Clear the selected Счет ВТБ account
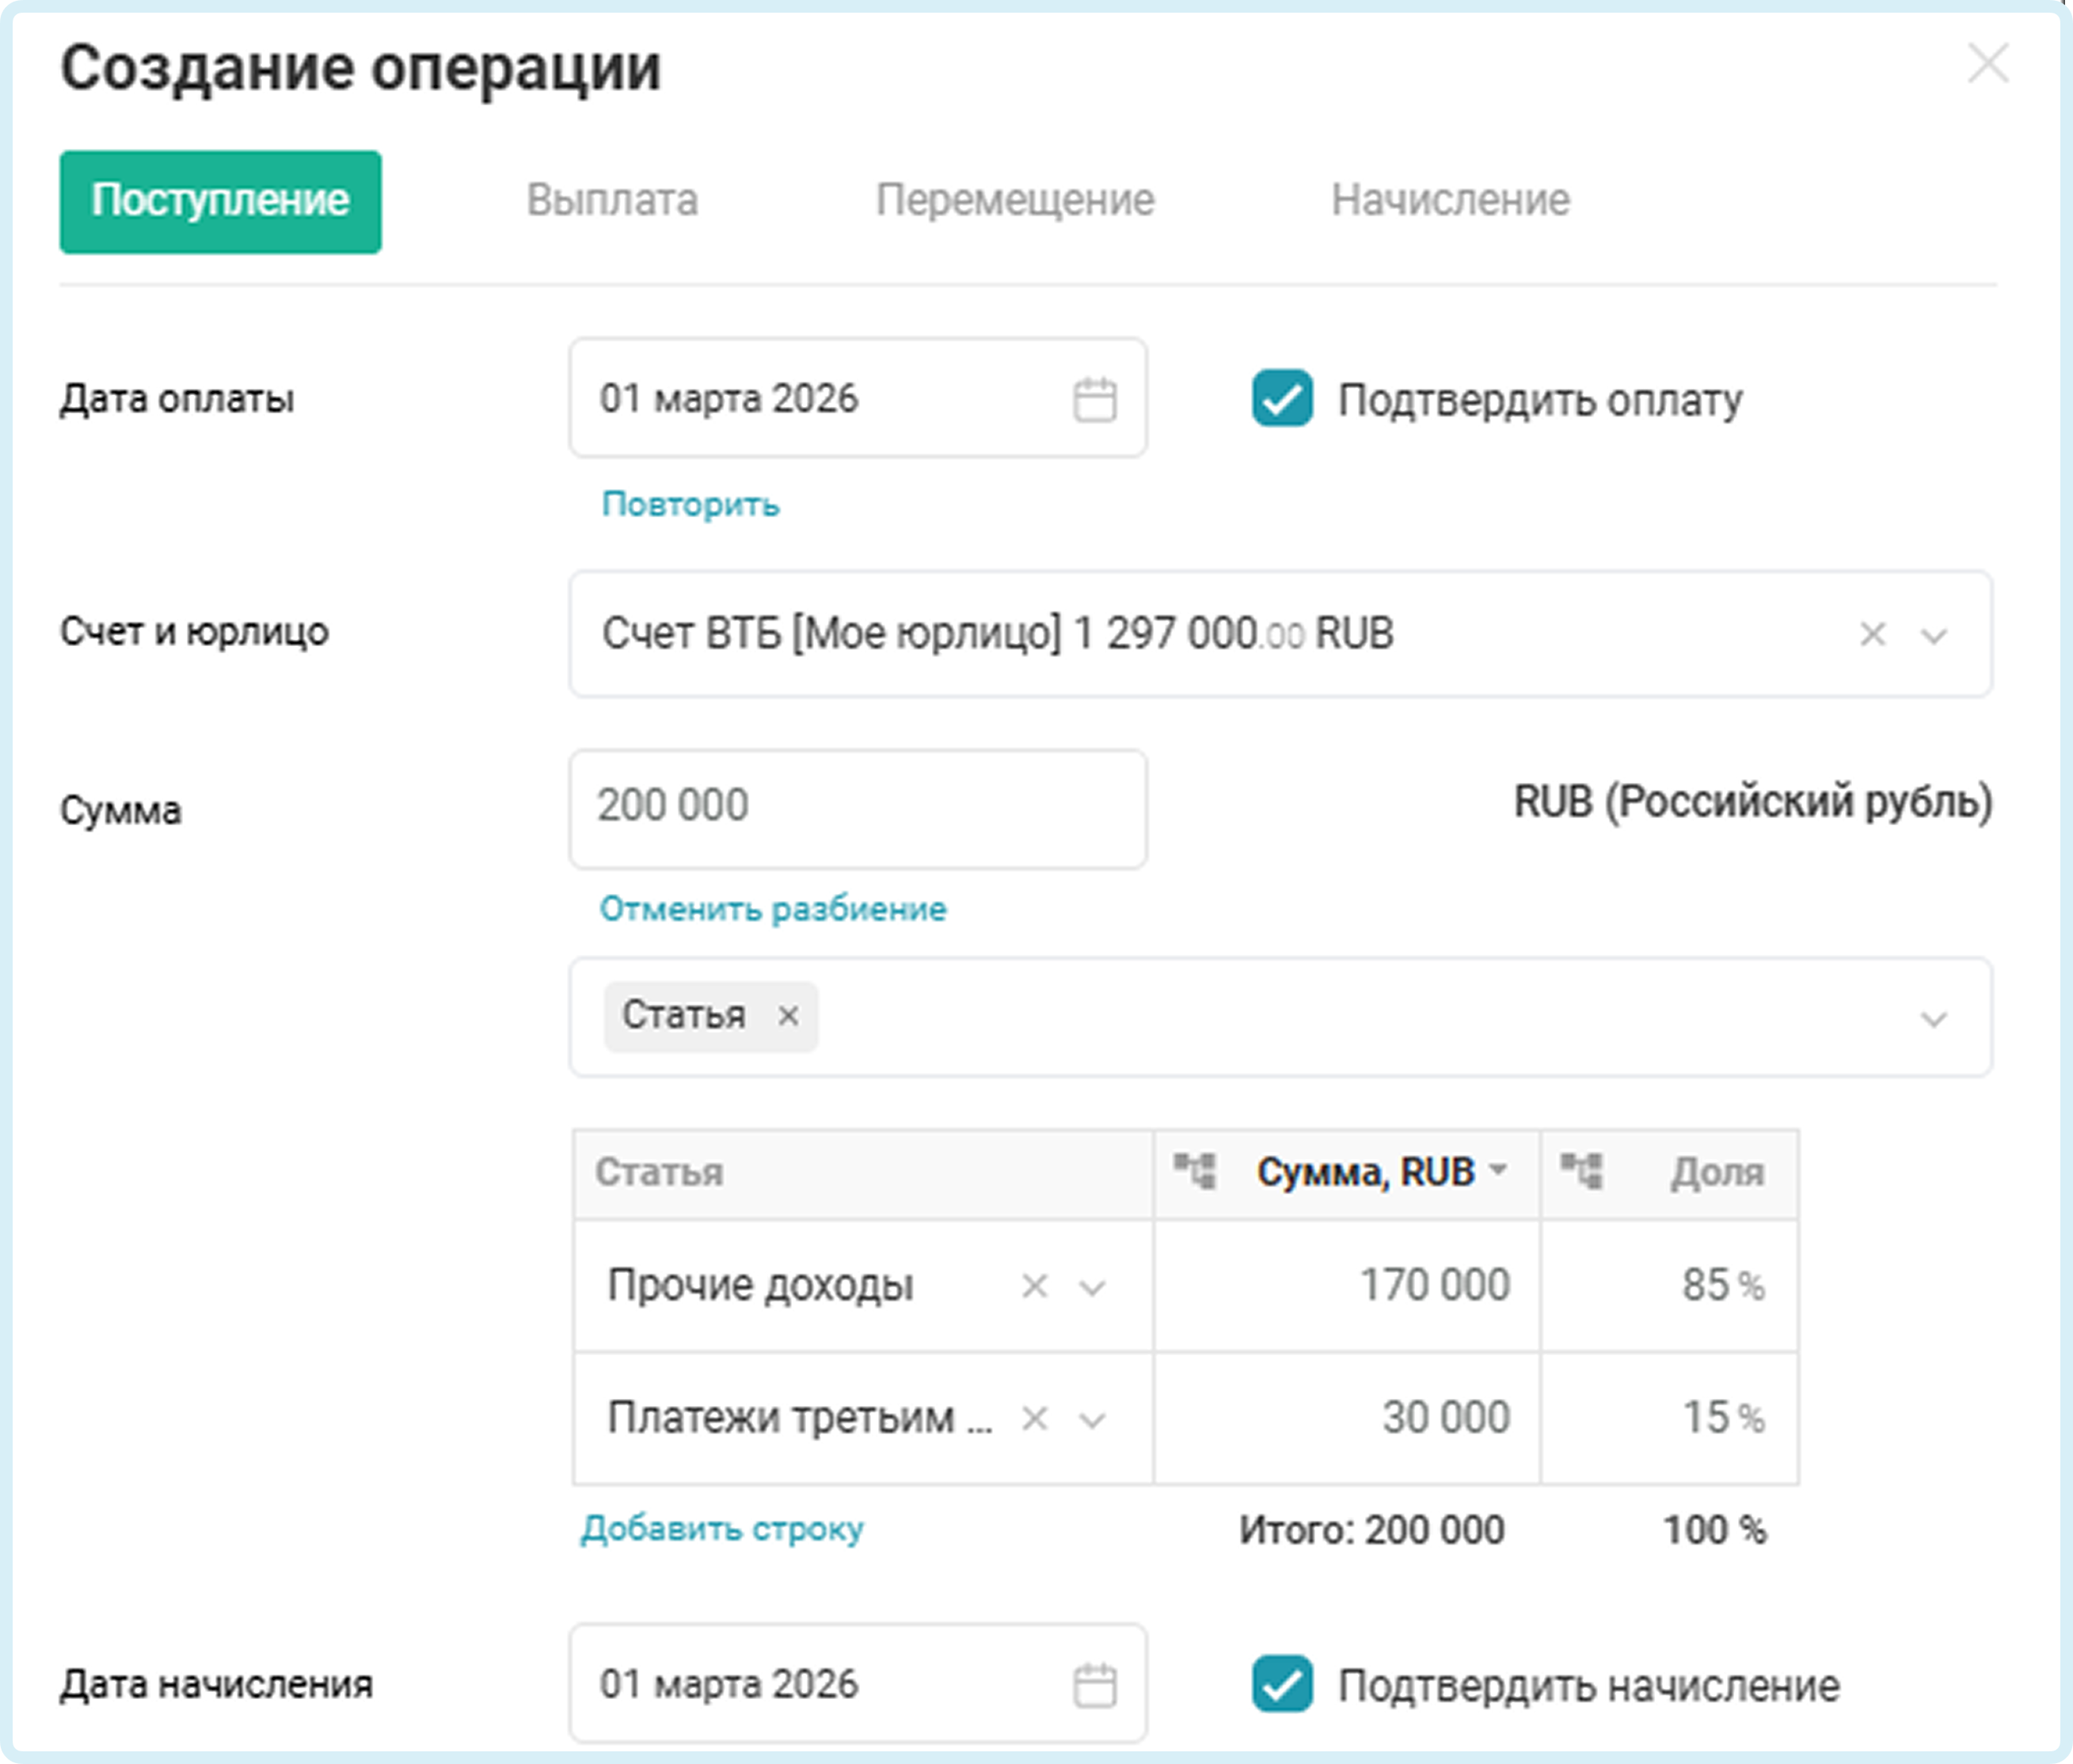 pyautogui.click(x=1872, y=634)
